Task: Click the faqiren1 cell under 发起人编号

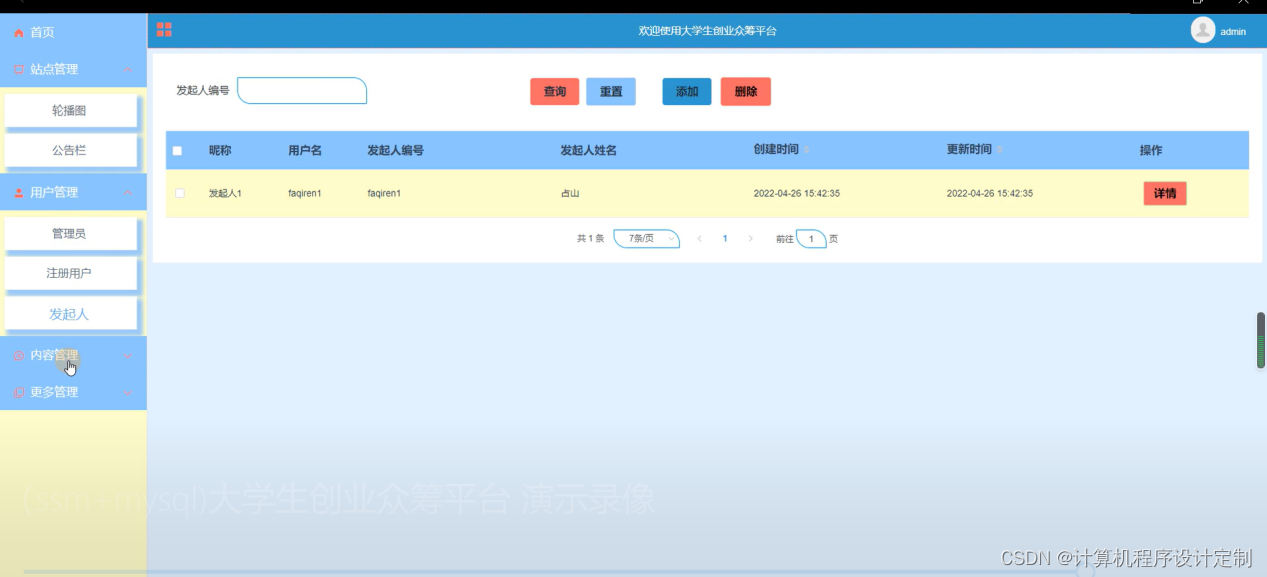Action: point(384,193)
